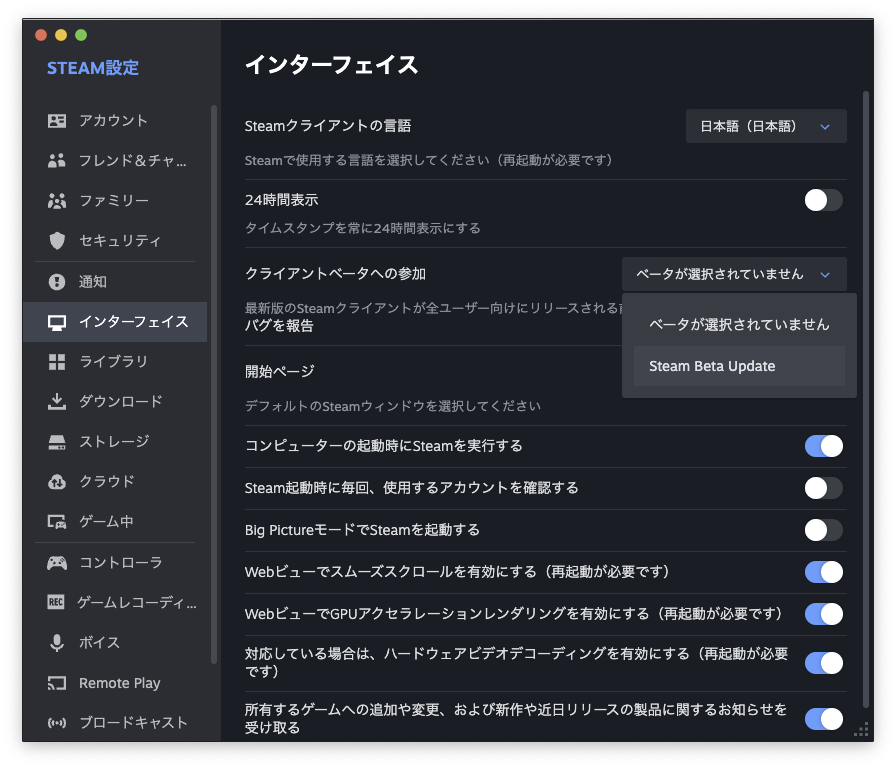Enable Big PictureモードでSteamを起動する toggle

tap(823, 530)
